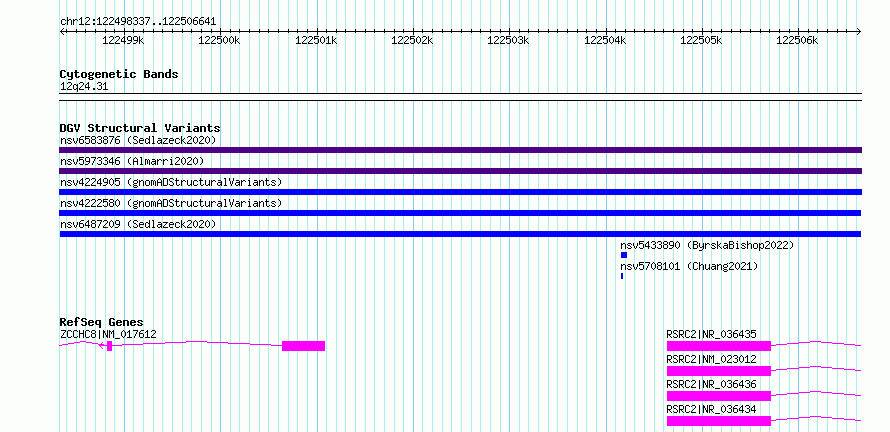Select the blue bar under nsv4224905

point(460,192)
